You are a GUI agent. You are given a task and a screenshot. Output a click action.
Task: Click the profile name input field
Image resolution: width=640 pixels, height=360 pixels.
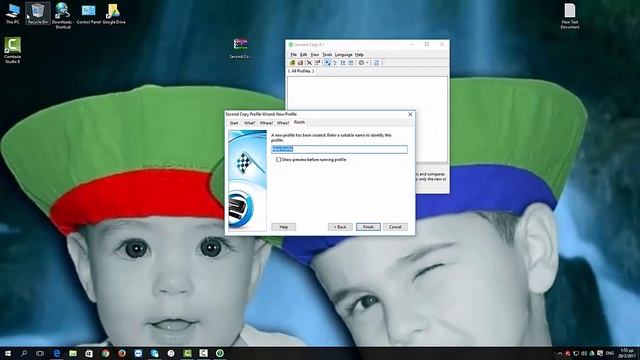tap(340, 149)
